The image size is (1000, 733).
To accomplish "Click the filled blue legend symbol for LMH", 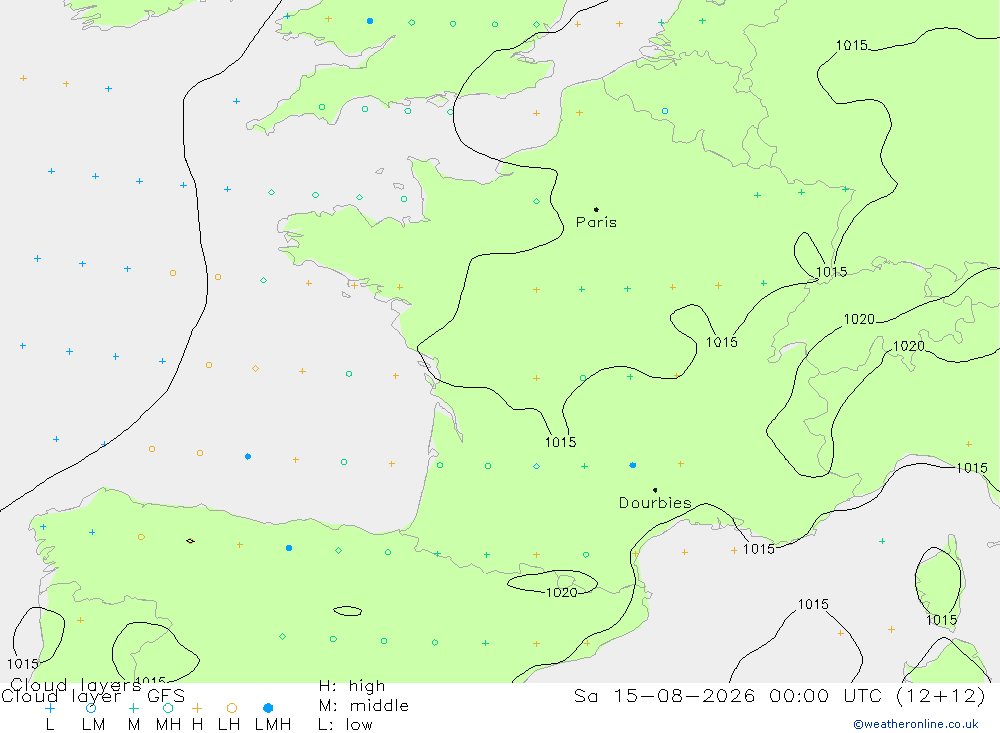I will [x=268, y=708].
